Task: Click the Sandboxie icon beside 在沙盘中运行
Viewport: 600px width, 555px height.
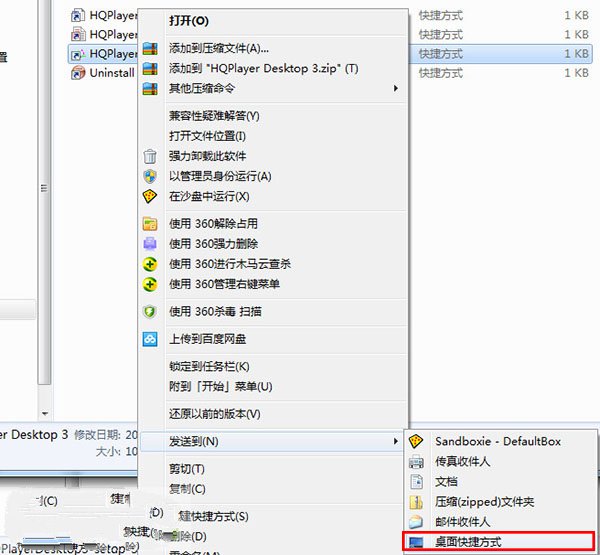Action: tap(150, 196)
